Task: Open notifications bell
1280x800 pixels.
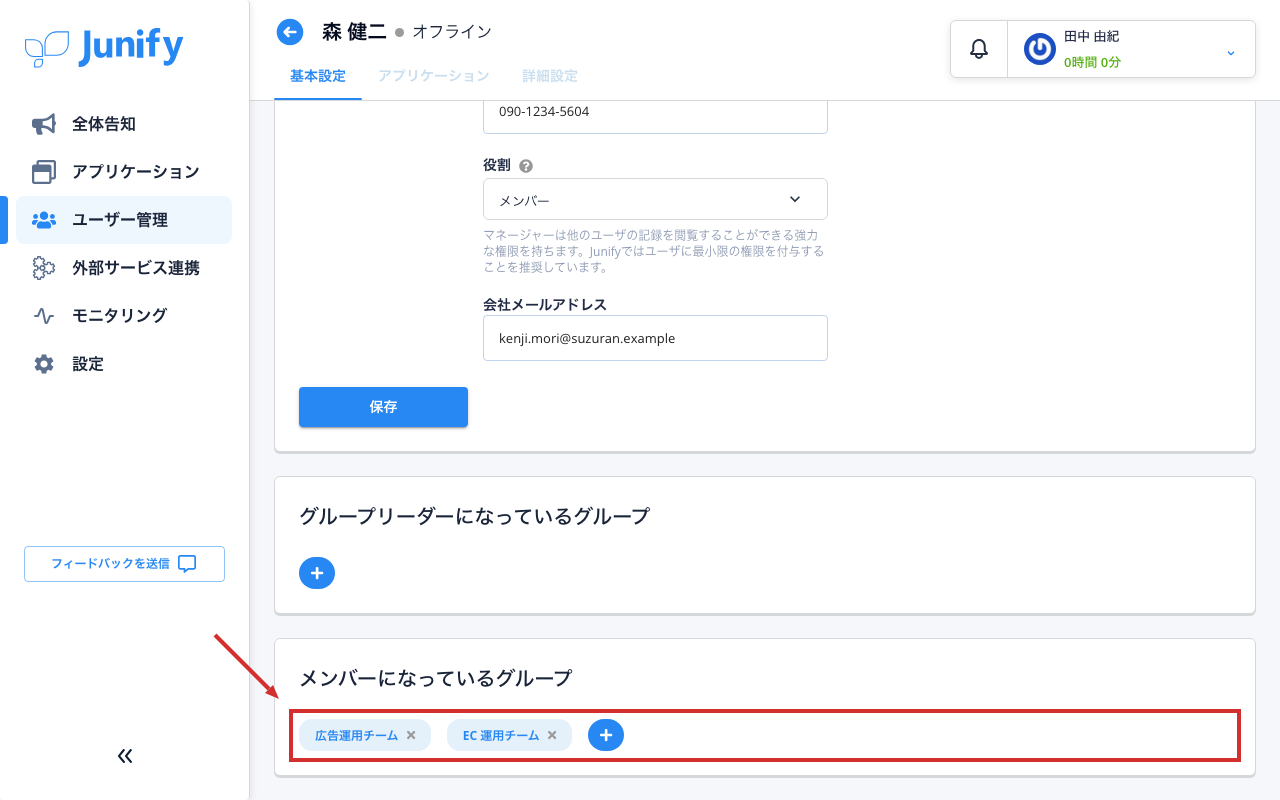Action: (979, 48)
